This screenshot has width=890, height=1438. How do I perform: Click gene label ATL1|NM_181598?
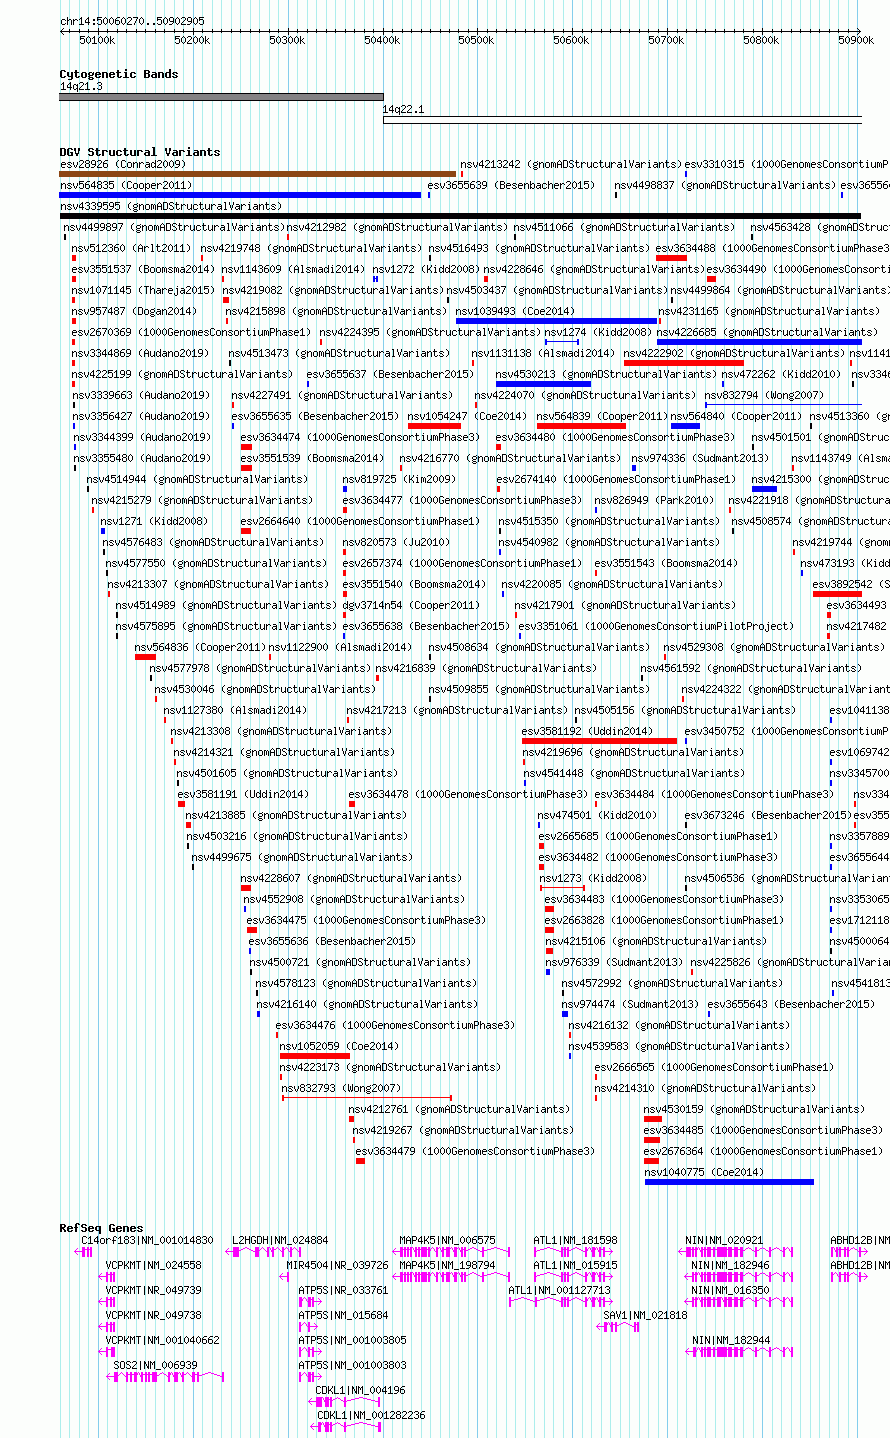tap(575, 1240)
